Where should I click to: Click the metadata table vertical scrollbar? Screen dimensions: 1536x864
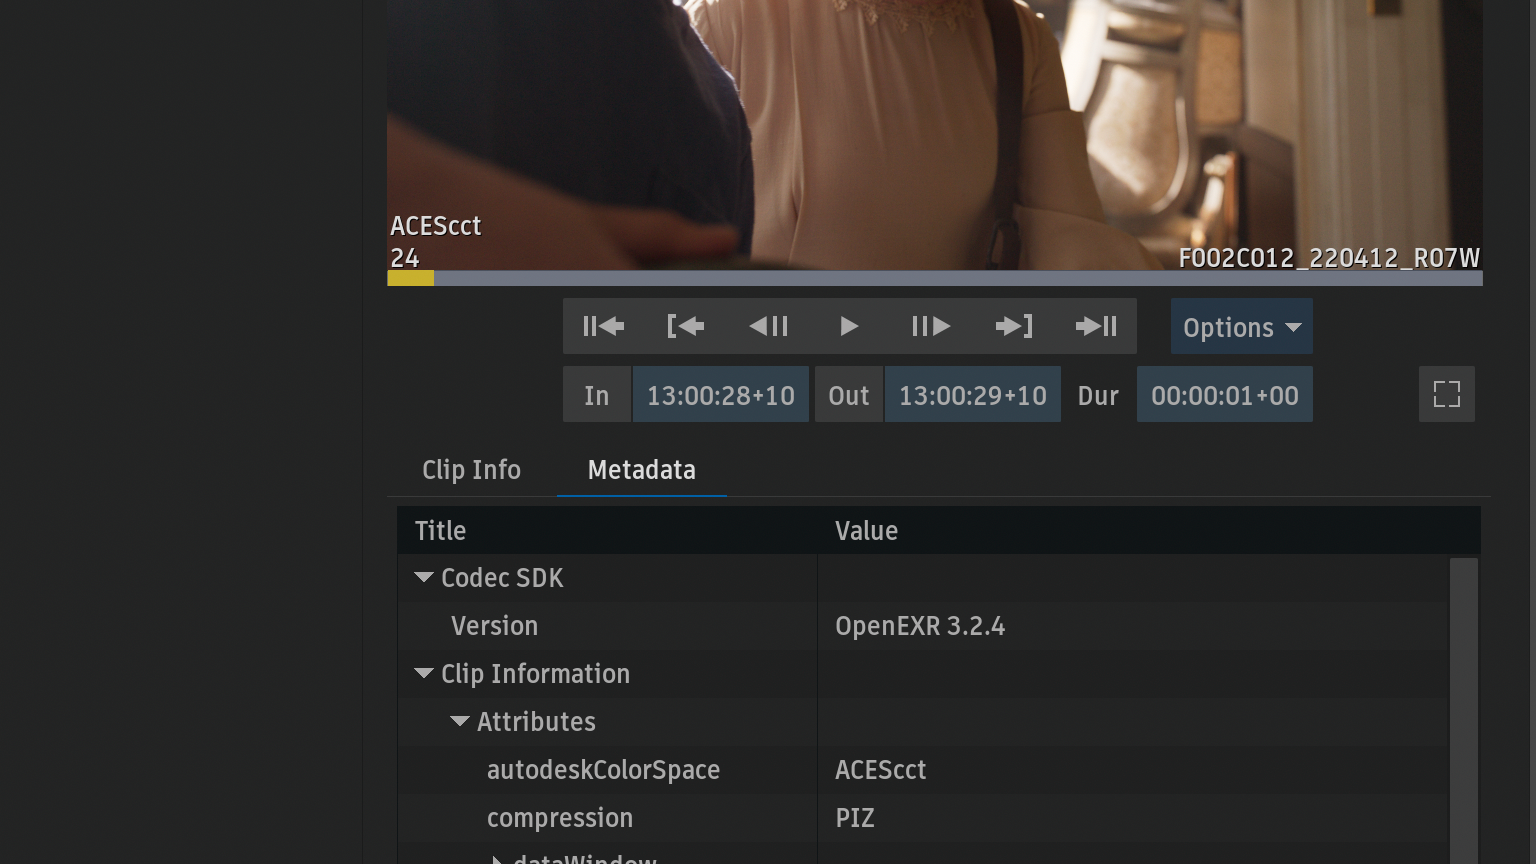click(1463, 700)
